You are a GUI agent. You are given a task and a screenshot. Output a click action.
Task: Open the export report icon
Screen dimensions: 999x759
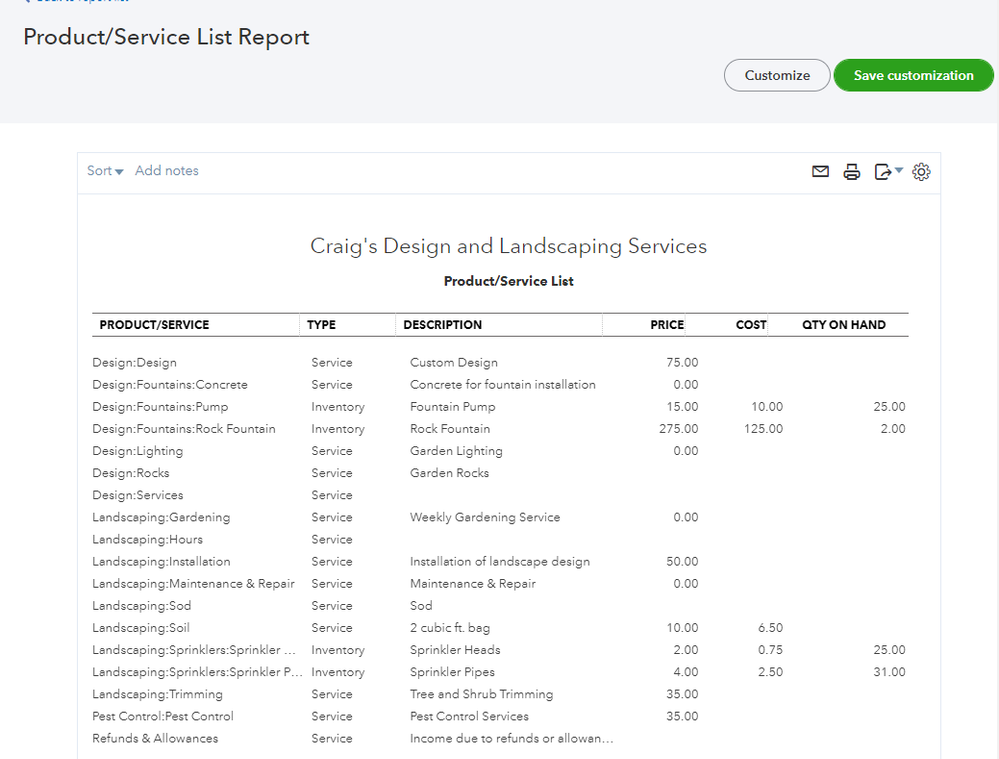[882, 172]
